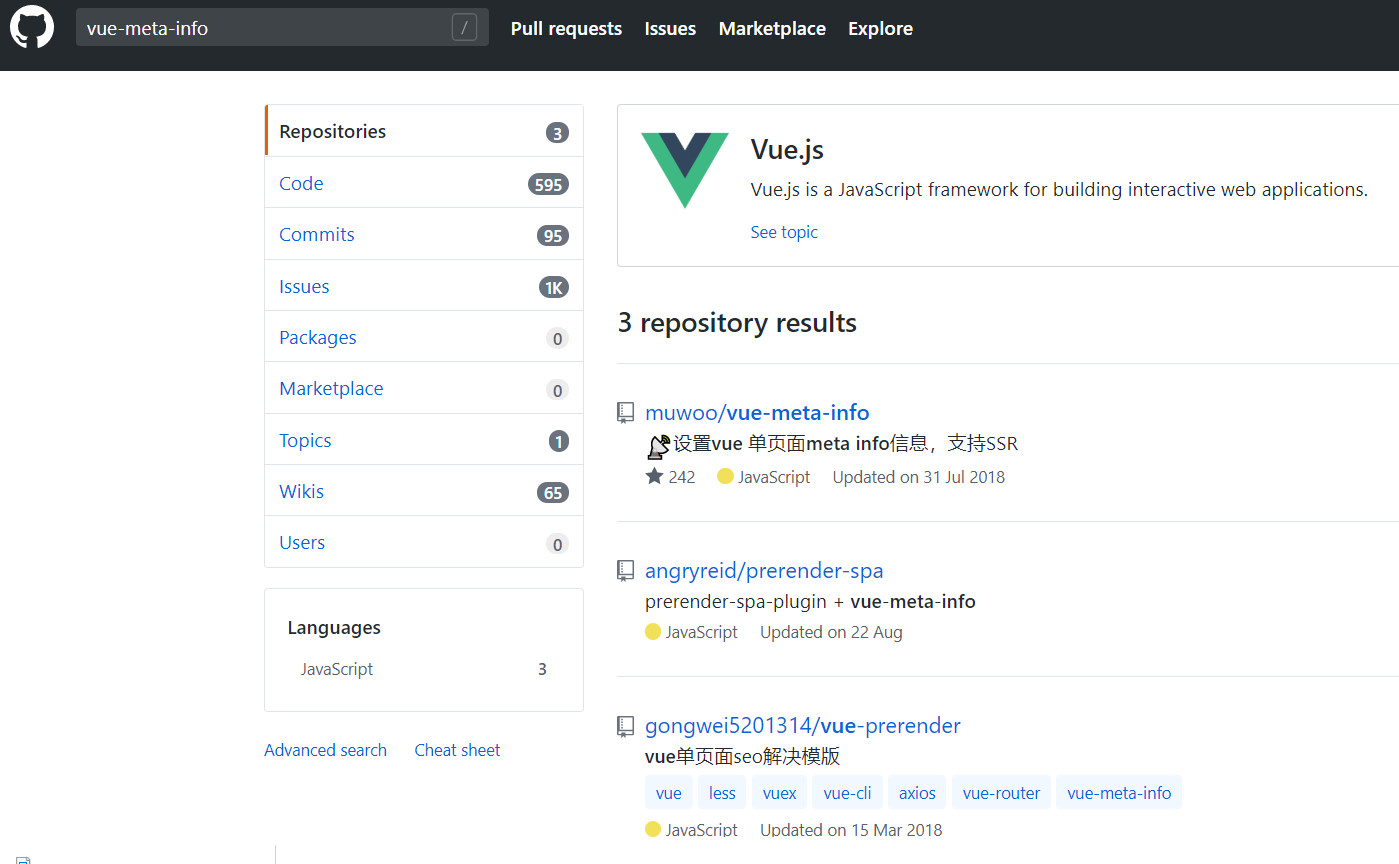
Task: Click the vuex topic tag
Action: click(779, 793)
